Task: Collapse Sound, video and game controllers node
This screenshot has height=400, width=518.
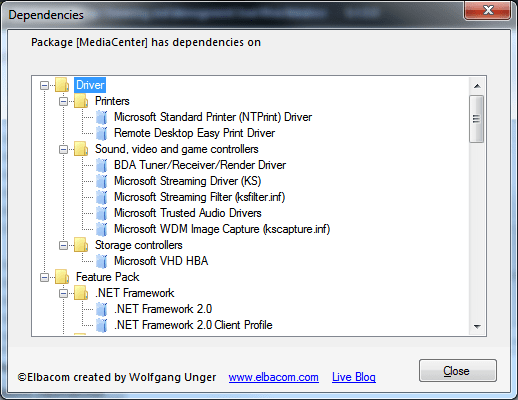Action: tap(63, 150)
